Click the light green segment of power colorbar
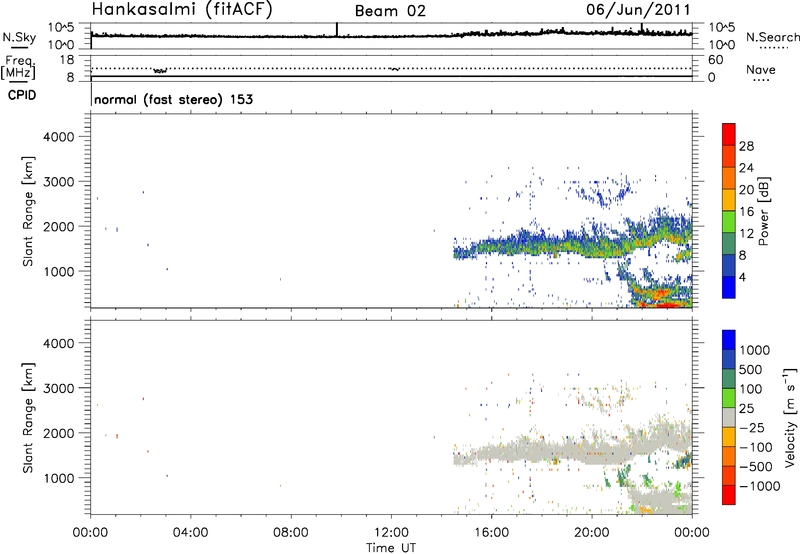 pyautogui.click(x=729, y=221)
